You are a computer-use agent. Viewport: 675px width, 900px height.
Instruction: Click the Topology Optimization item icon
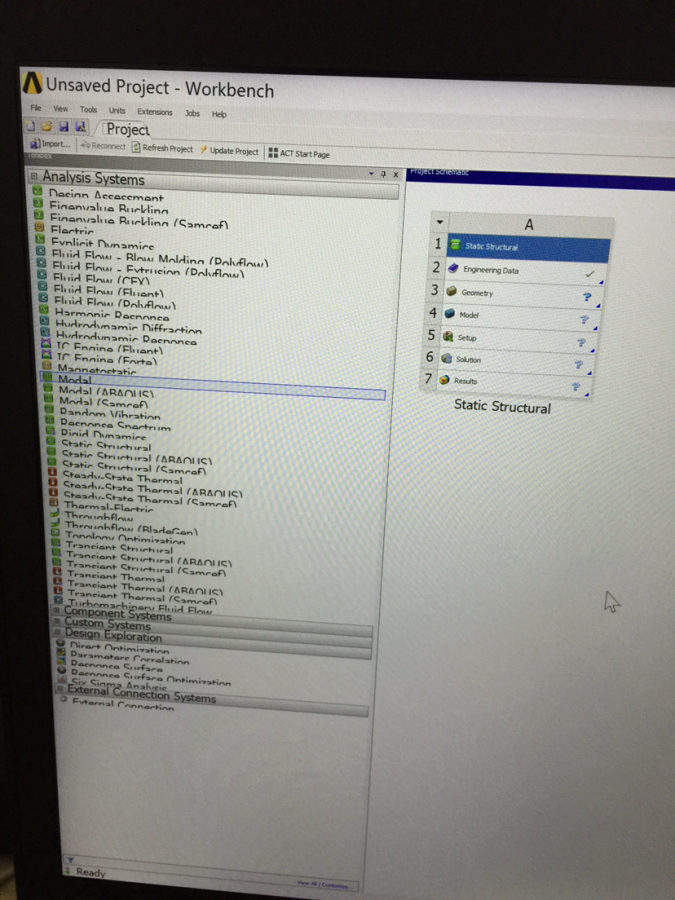(55, 532)
